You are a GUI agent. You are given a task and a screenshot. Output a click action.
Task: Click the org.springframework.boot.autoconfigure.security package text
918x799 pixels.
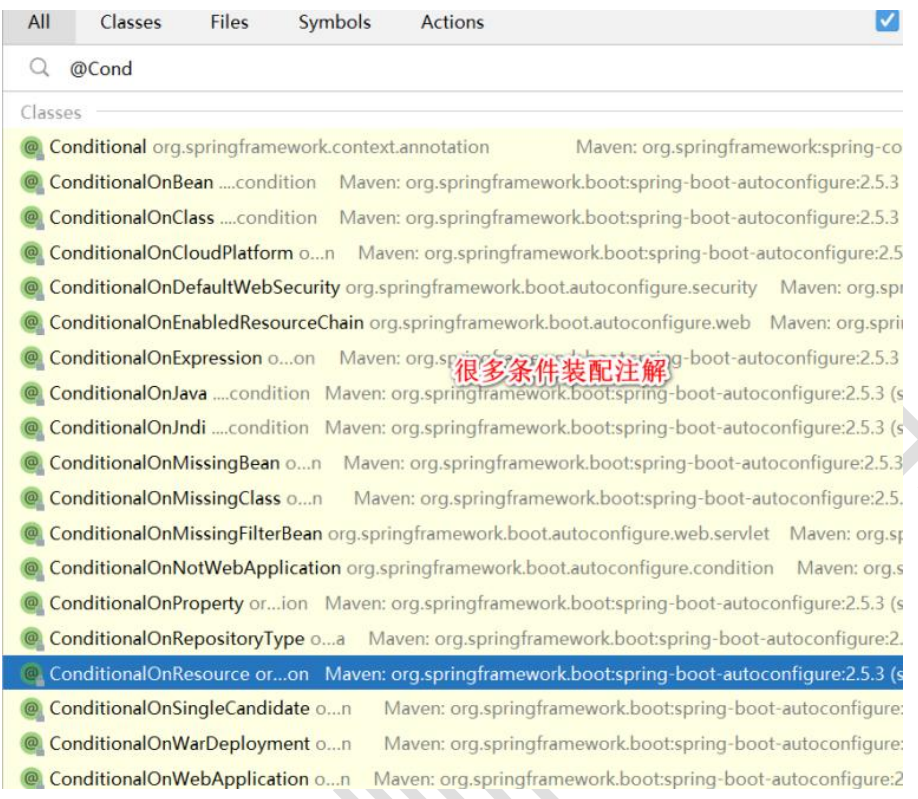(551, 288)
